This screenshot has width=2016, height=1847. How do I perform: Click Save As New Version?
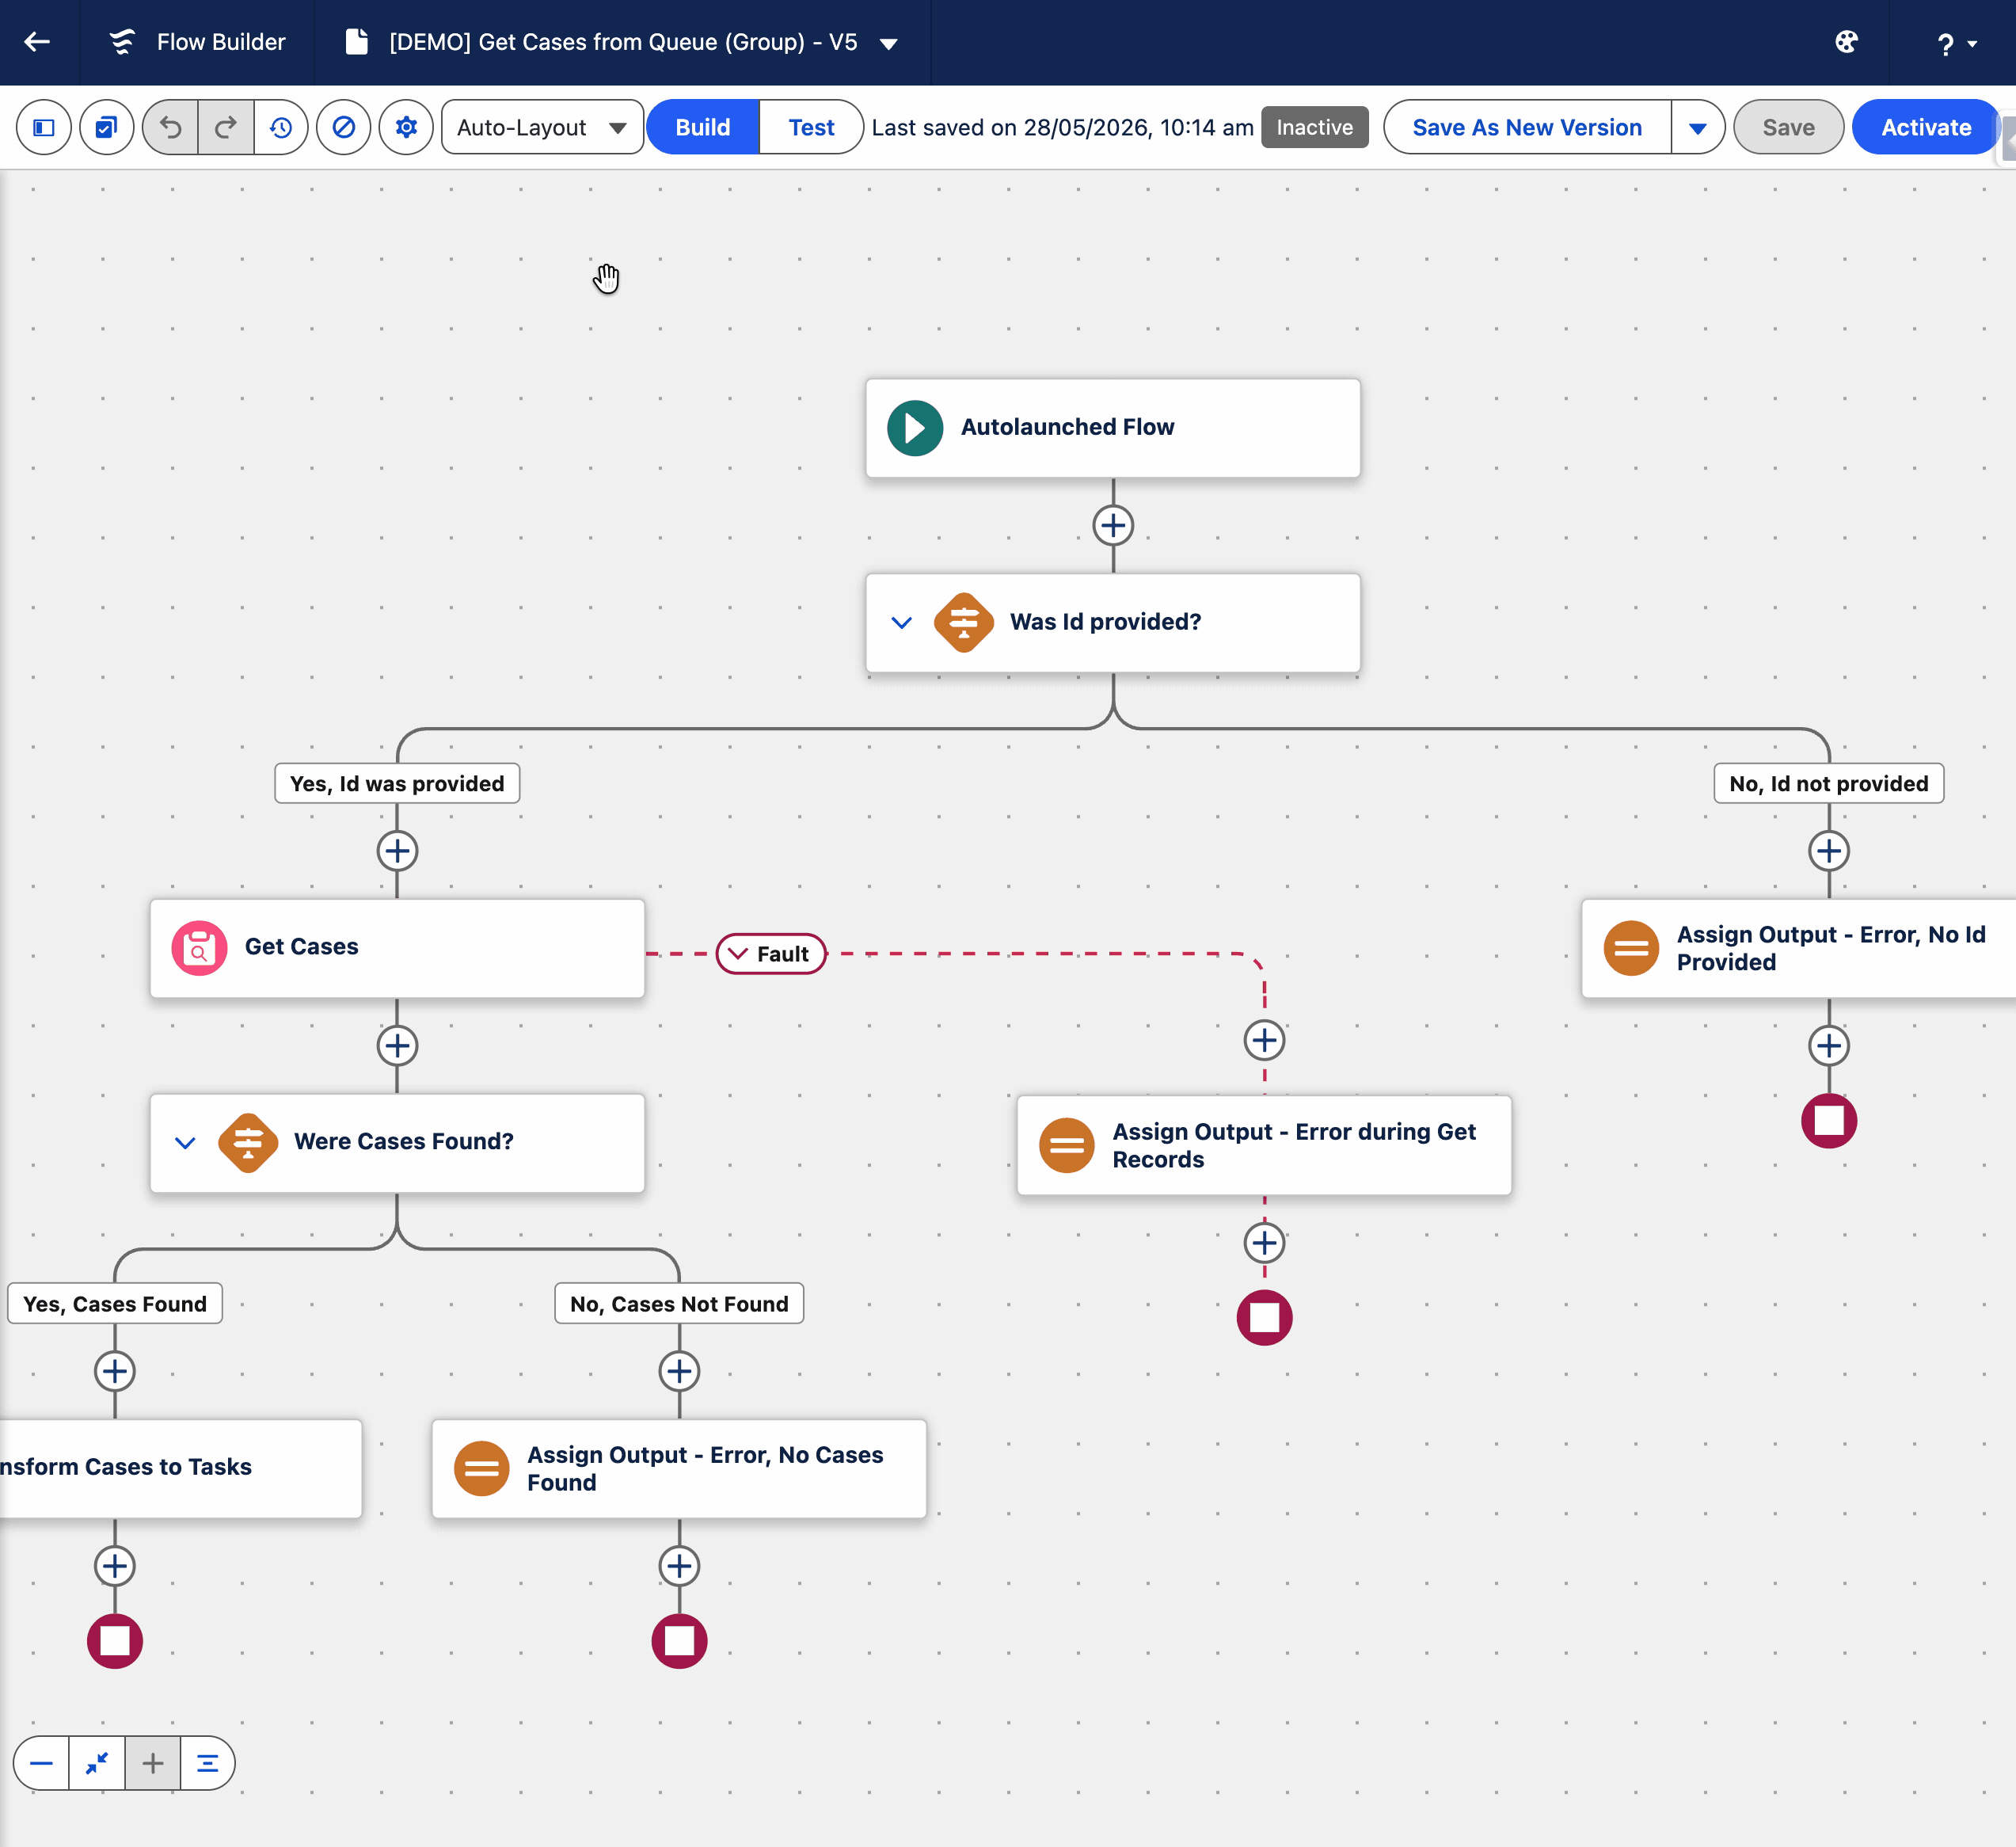(x=1526, y=127)
